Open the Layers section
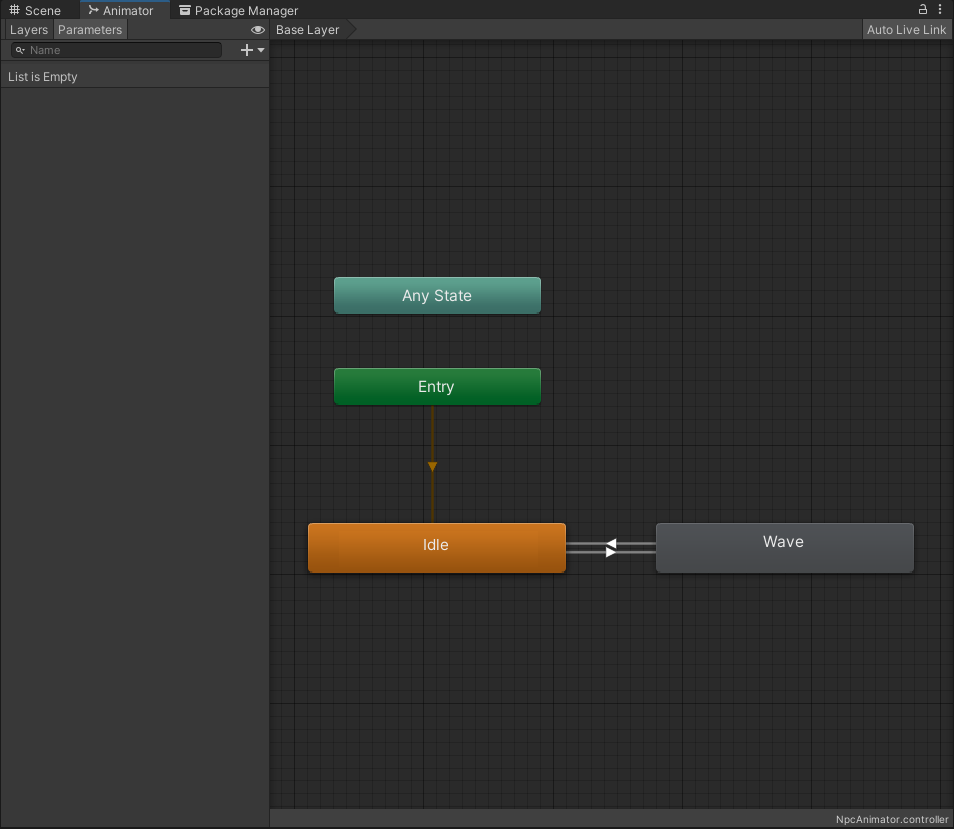This screenshot has width=954, height=829. 28,30
